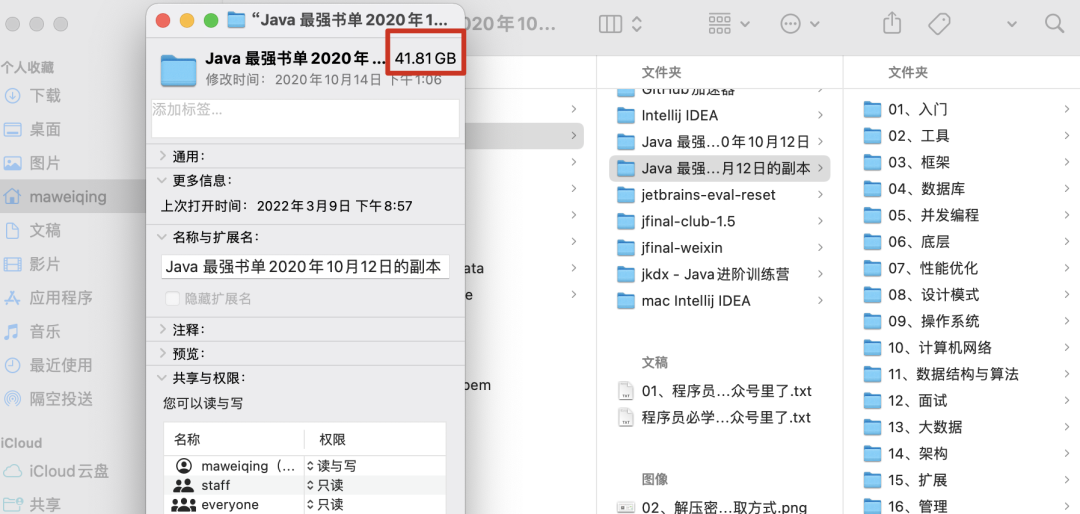The height and width of the screenshot is (514, 1080).
Task: Click the folder name text field
Action: click(305, 267)
